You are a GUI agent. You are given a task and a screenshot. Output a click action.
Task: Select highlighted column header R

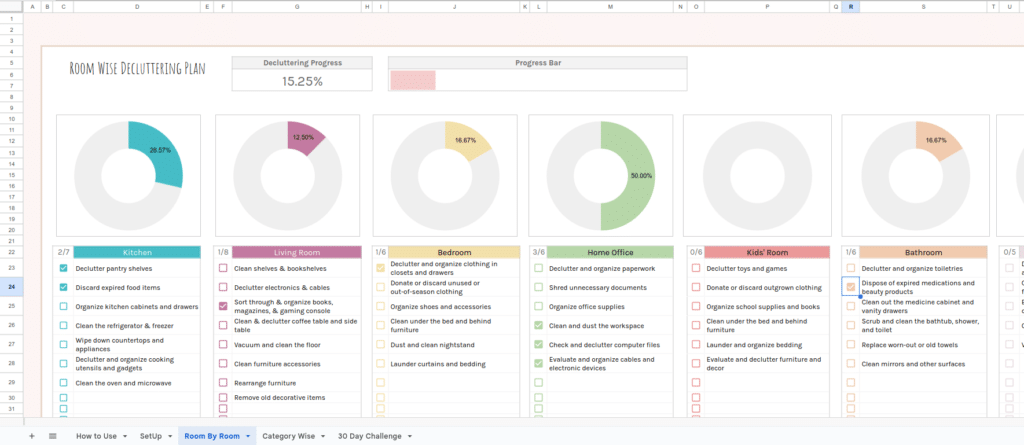tap(850, 6)
